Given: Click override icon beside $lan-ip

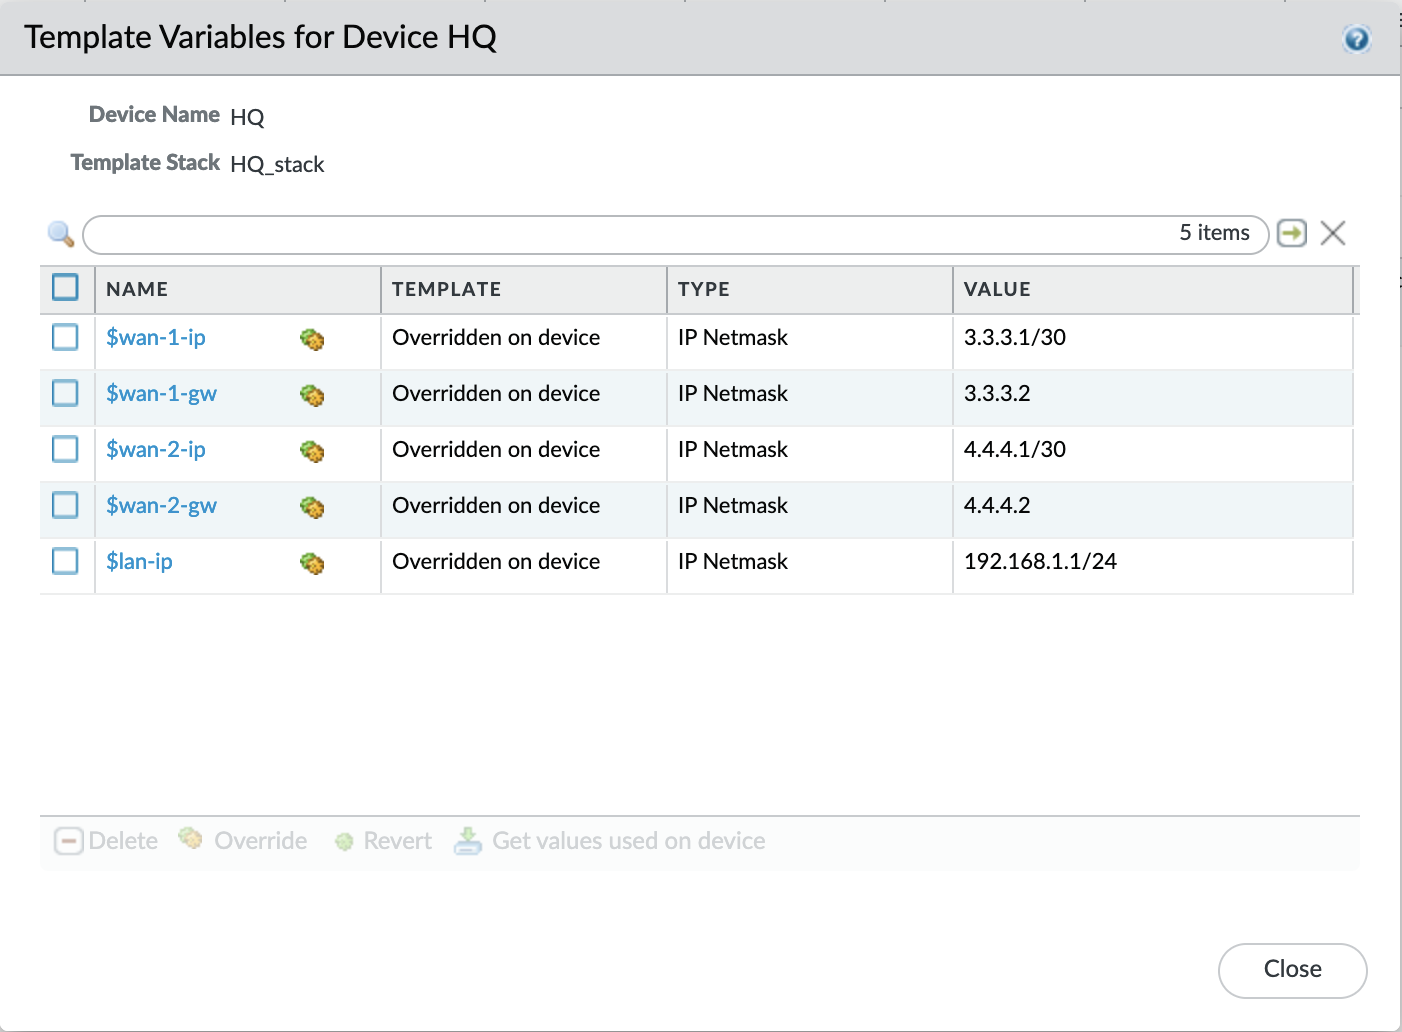Looking at the screenshot, I should click(x=312, y=564).
